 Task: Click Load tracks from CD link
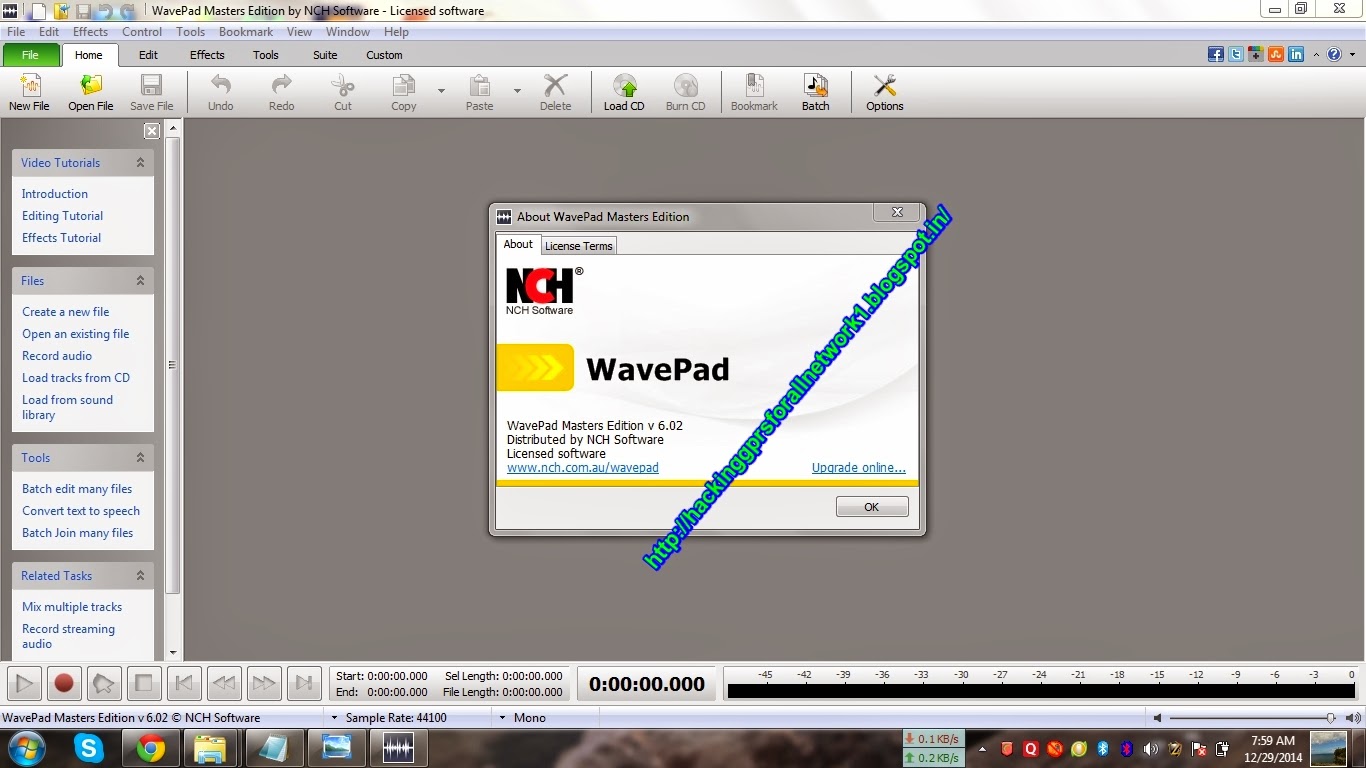[x=76, y=378]
